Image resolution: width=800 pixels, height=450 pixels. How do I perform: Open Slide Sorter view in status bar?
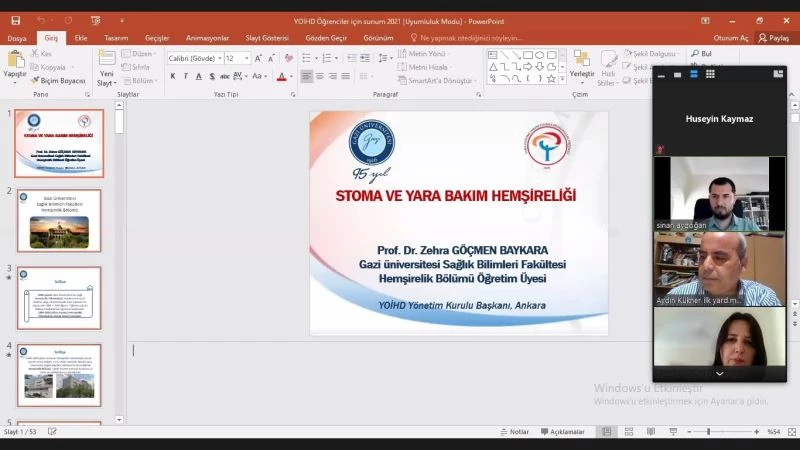(628, 432)
